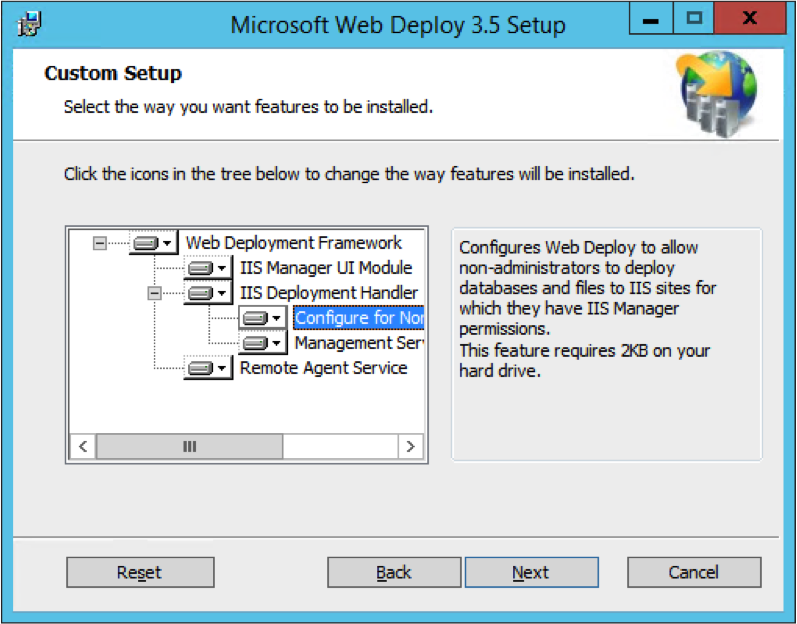Collapse the Web Deployment Framework tree node

100,243
